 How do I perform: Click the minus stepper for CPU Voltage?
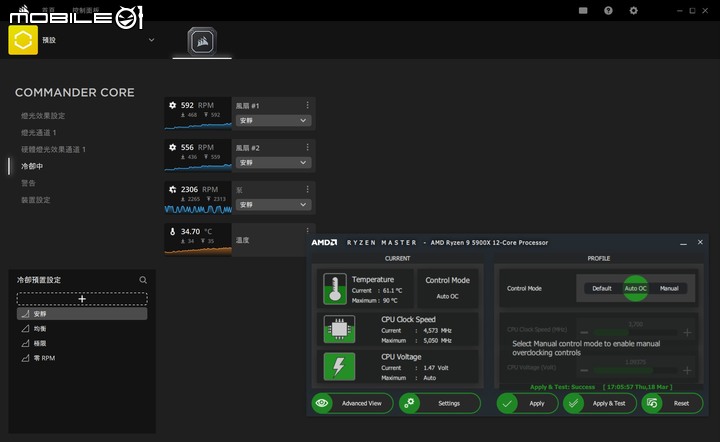[x=584, y=370]
